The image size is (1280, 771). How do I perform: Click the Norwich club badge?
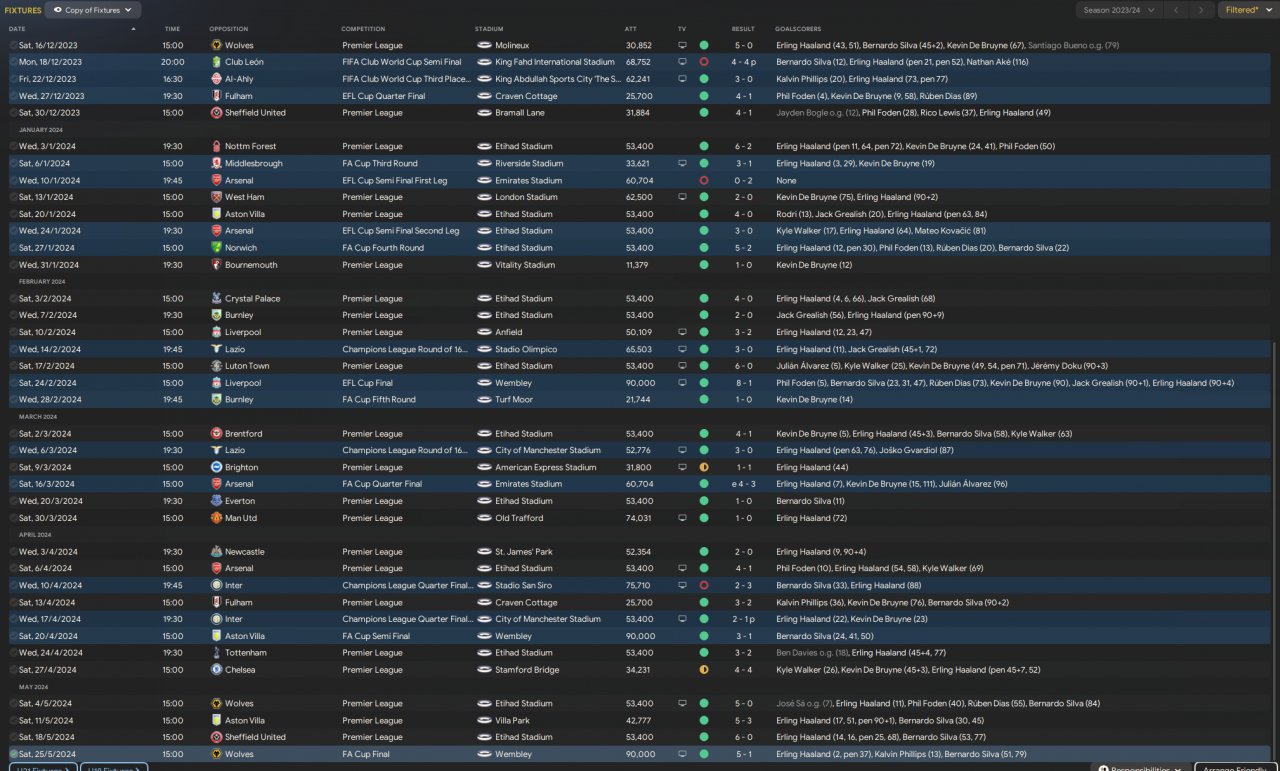(216, 248)
